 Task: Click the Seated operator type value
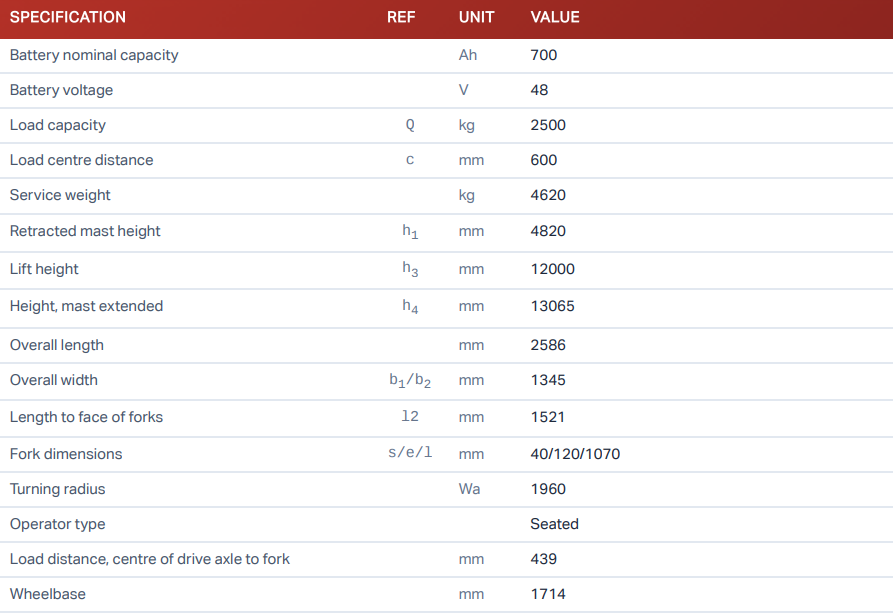coord(554,524)
